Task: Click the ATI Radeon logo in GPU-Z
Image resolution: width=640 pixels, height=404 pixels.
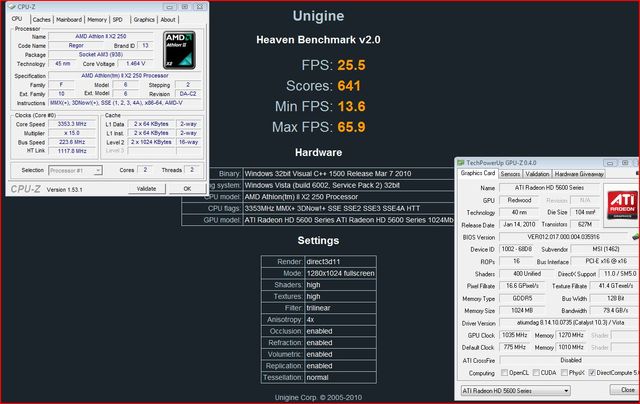Action: (622, 206)
